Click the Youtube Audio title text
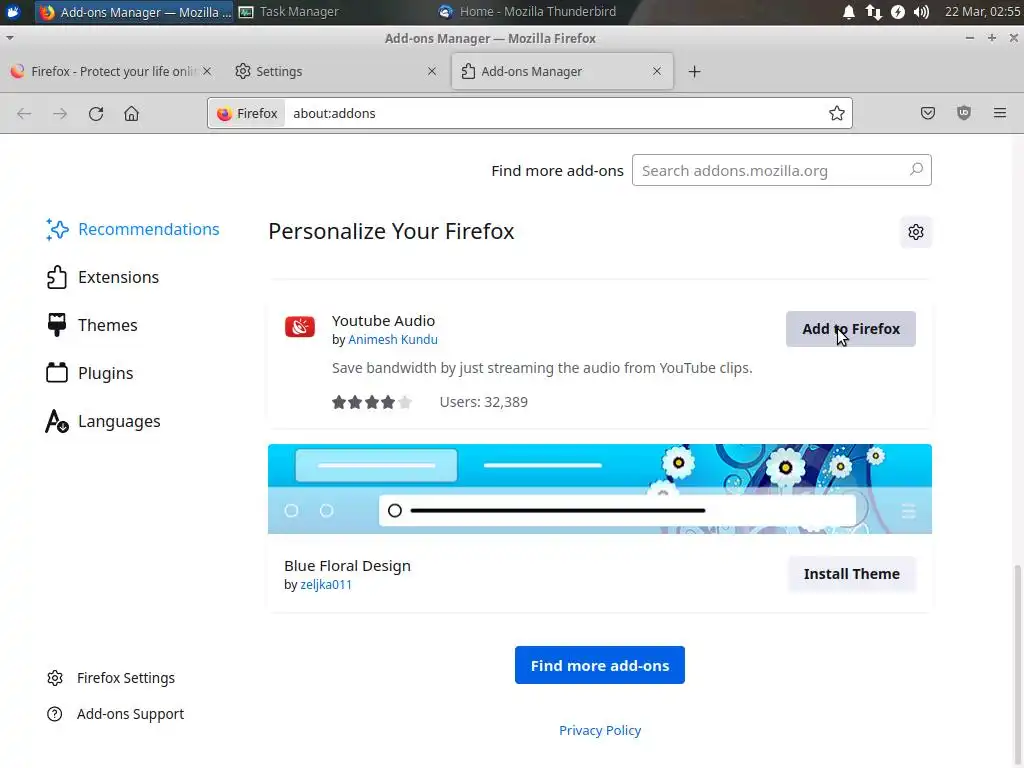 383,321
